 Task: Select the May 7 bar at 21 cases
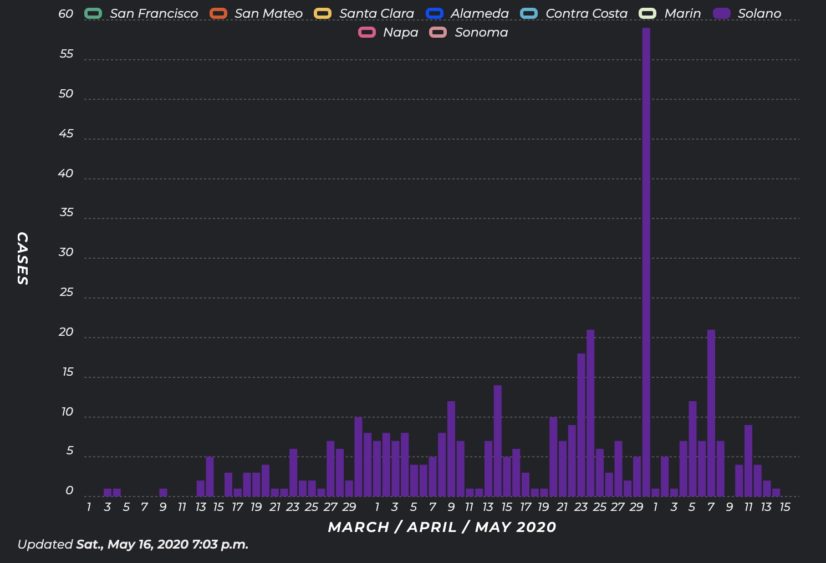tap(711, 413)
